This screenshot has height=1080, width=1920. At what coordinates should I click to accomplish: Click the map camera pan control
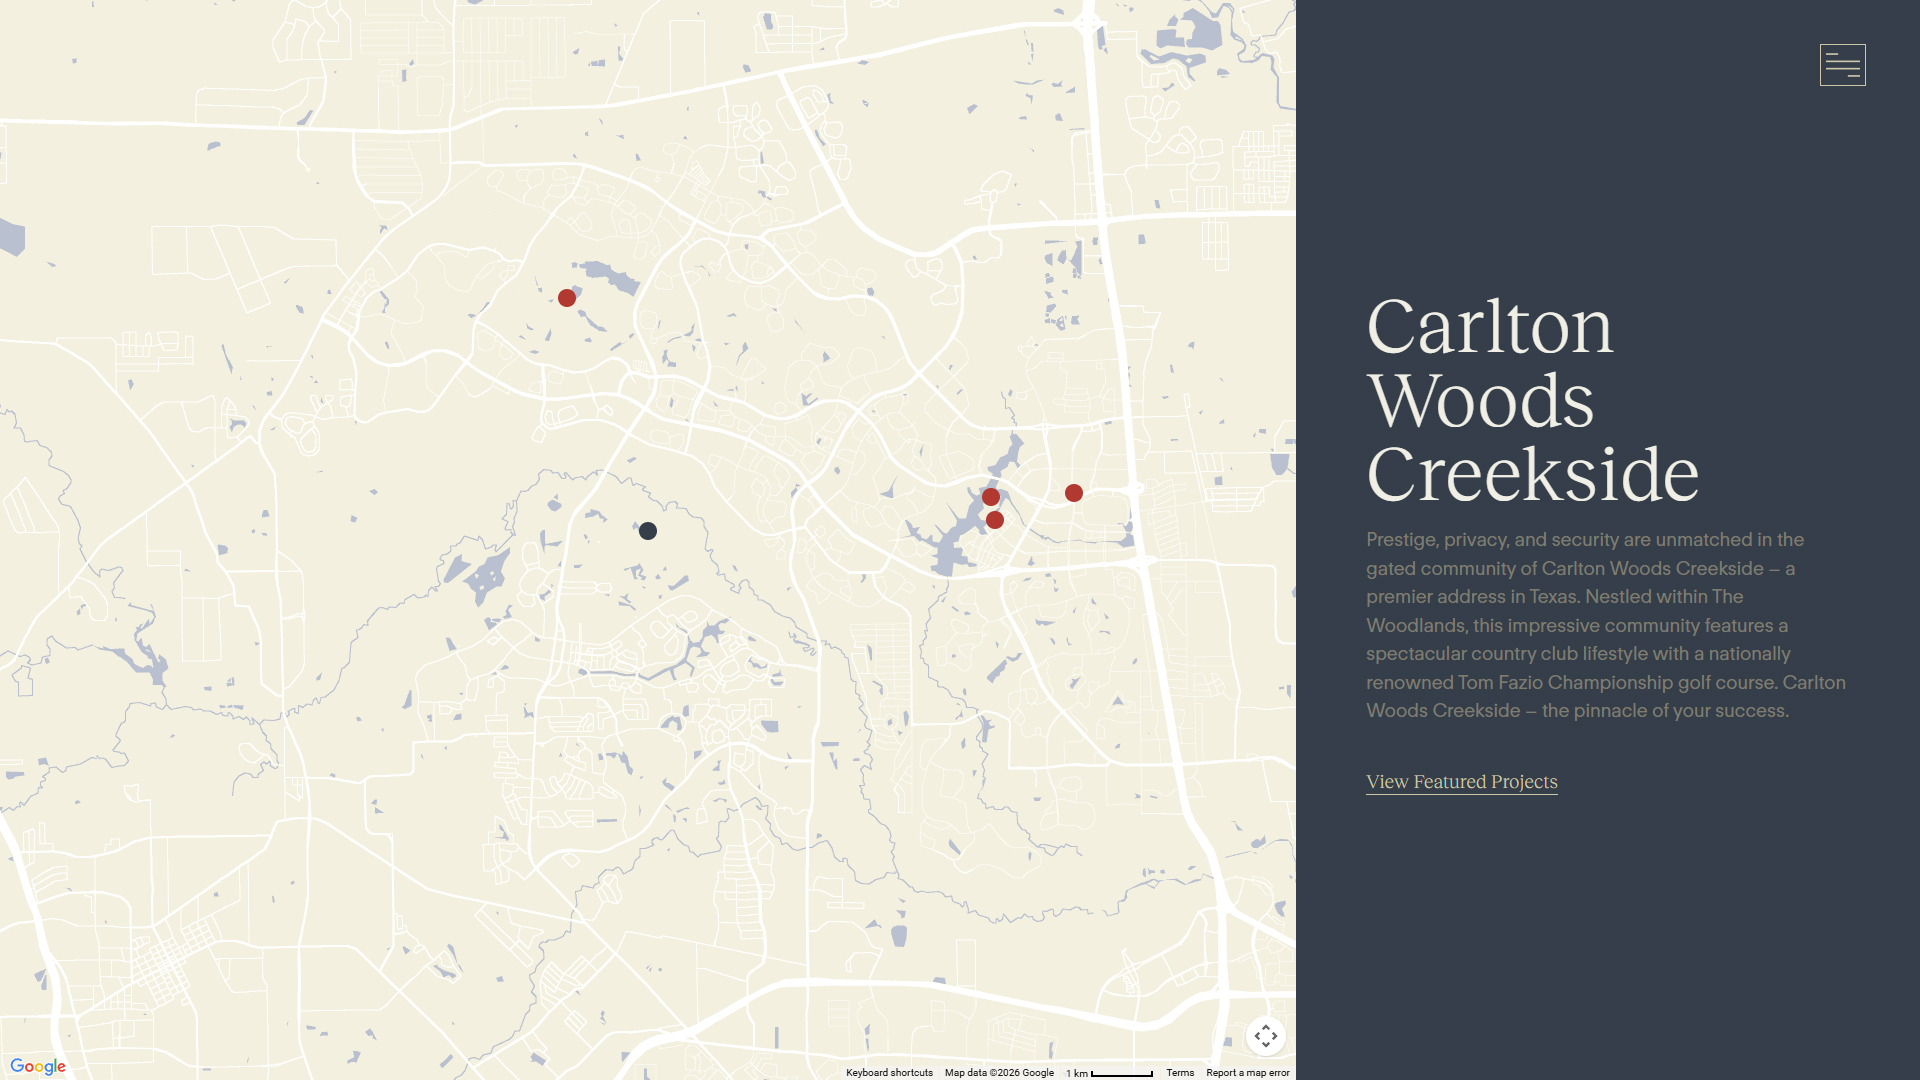[1266, 1036]
